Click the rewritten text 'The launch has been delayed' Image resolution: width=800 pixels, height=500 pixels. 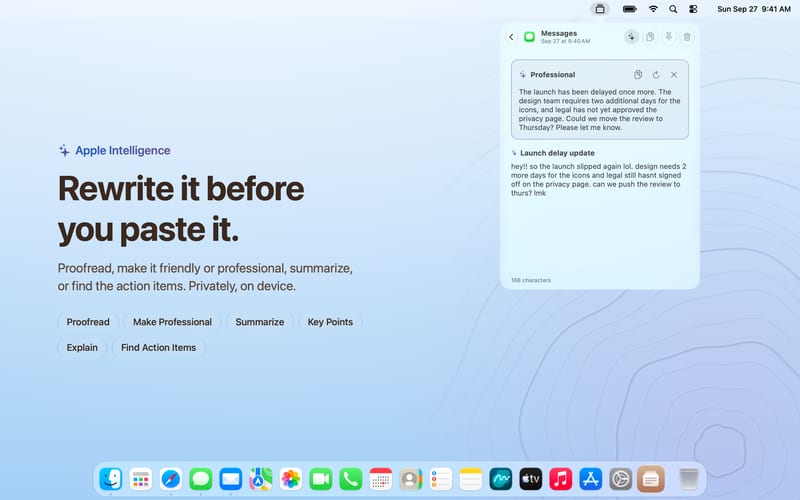pyautogui.click(x=599, y=110)
